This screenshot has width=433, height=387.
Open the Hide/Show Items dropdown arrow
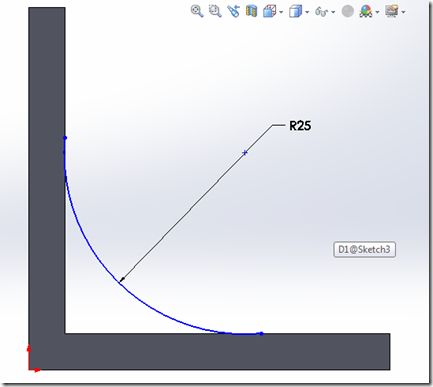pos(333,12)
